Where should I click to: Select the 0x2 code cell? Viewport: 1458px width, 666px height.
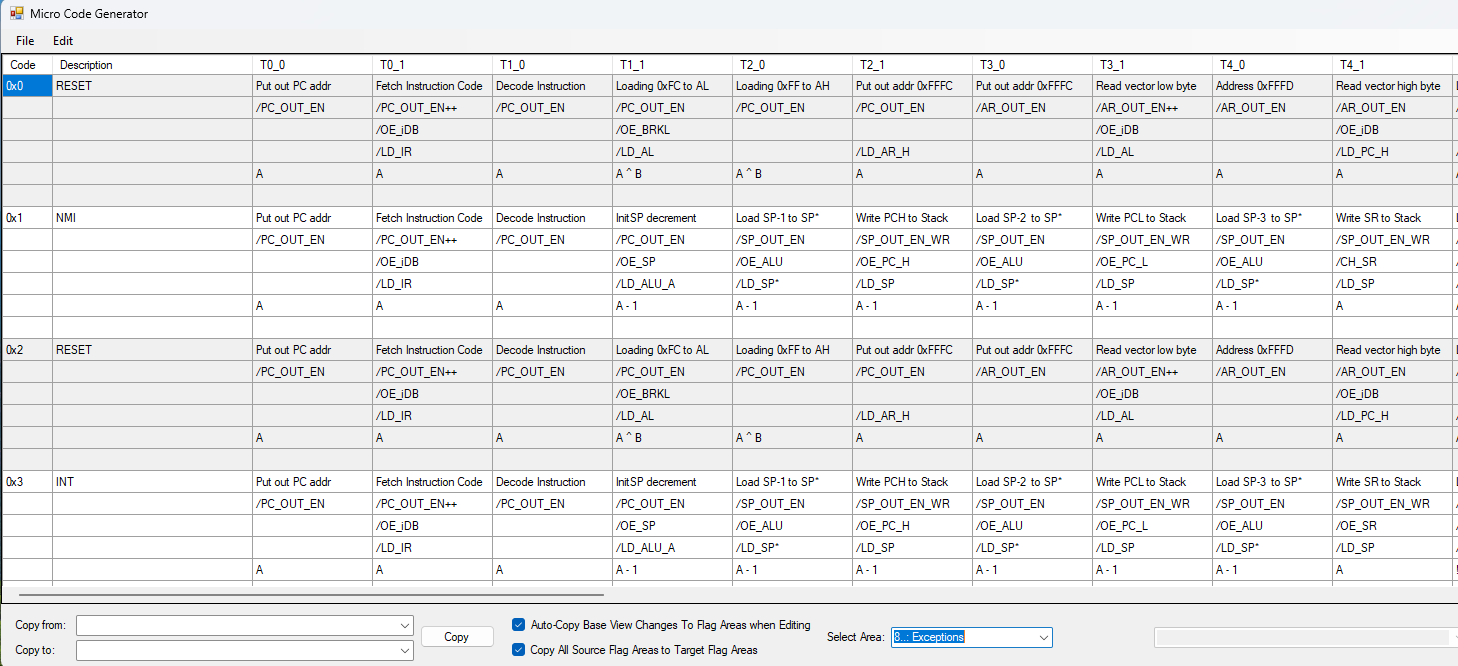pyautogui.click(x=26, y=350)
